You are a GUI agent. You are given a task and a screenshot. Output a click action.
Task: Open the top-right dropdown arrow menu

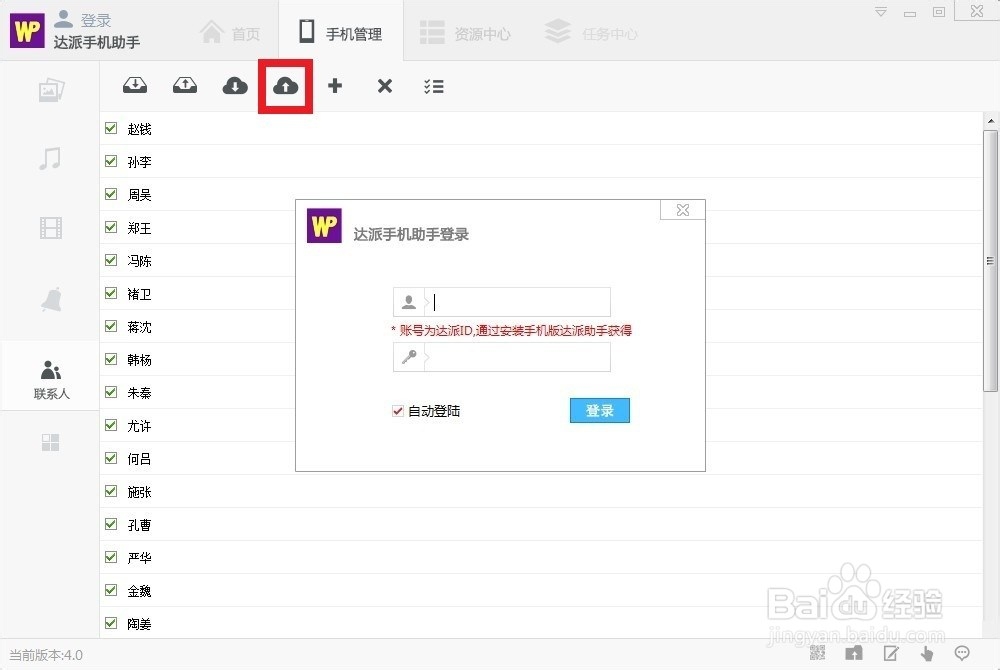882,10
